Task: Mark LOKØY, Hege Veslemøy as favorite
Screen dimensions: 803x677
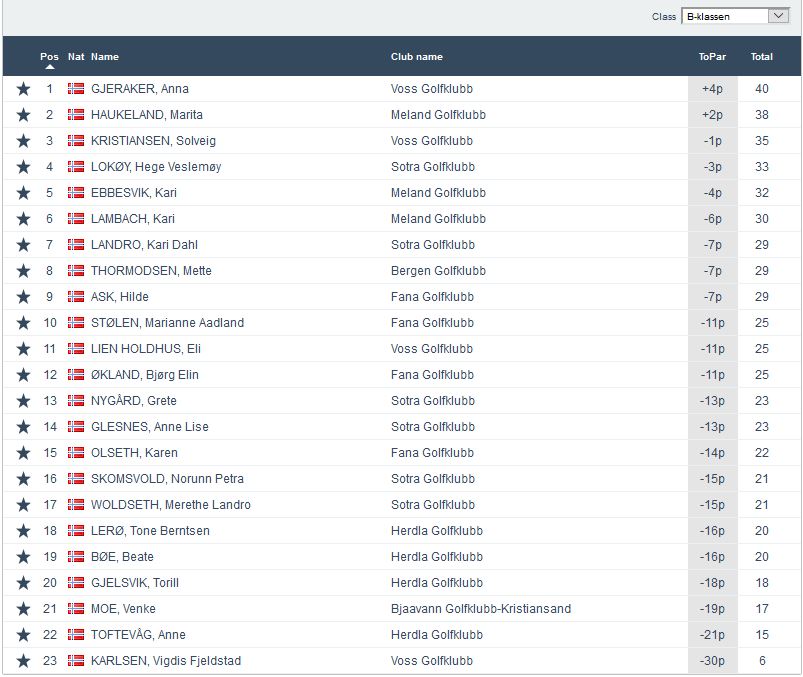Action: [x=23, y=167]
